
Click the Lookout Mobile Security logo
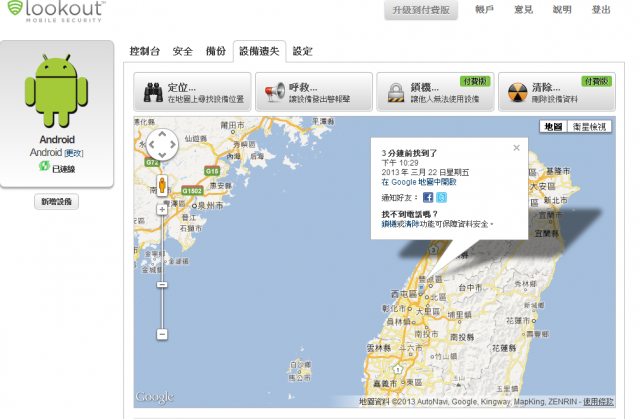click(56, 11)
